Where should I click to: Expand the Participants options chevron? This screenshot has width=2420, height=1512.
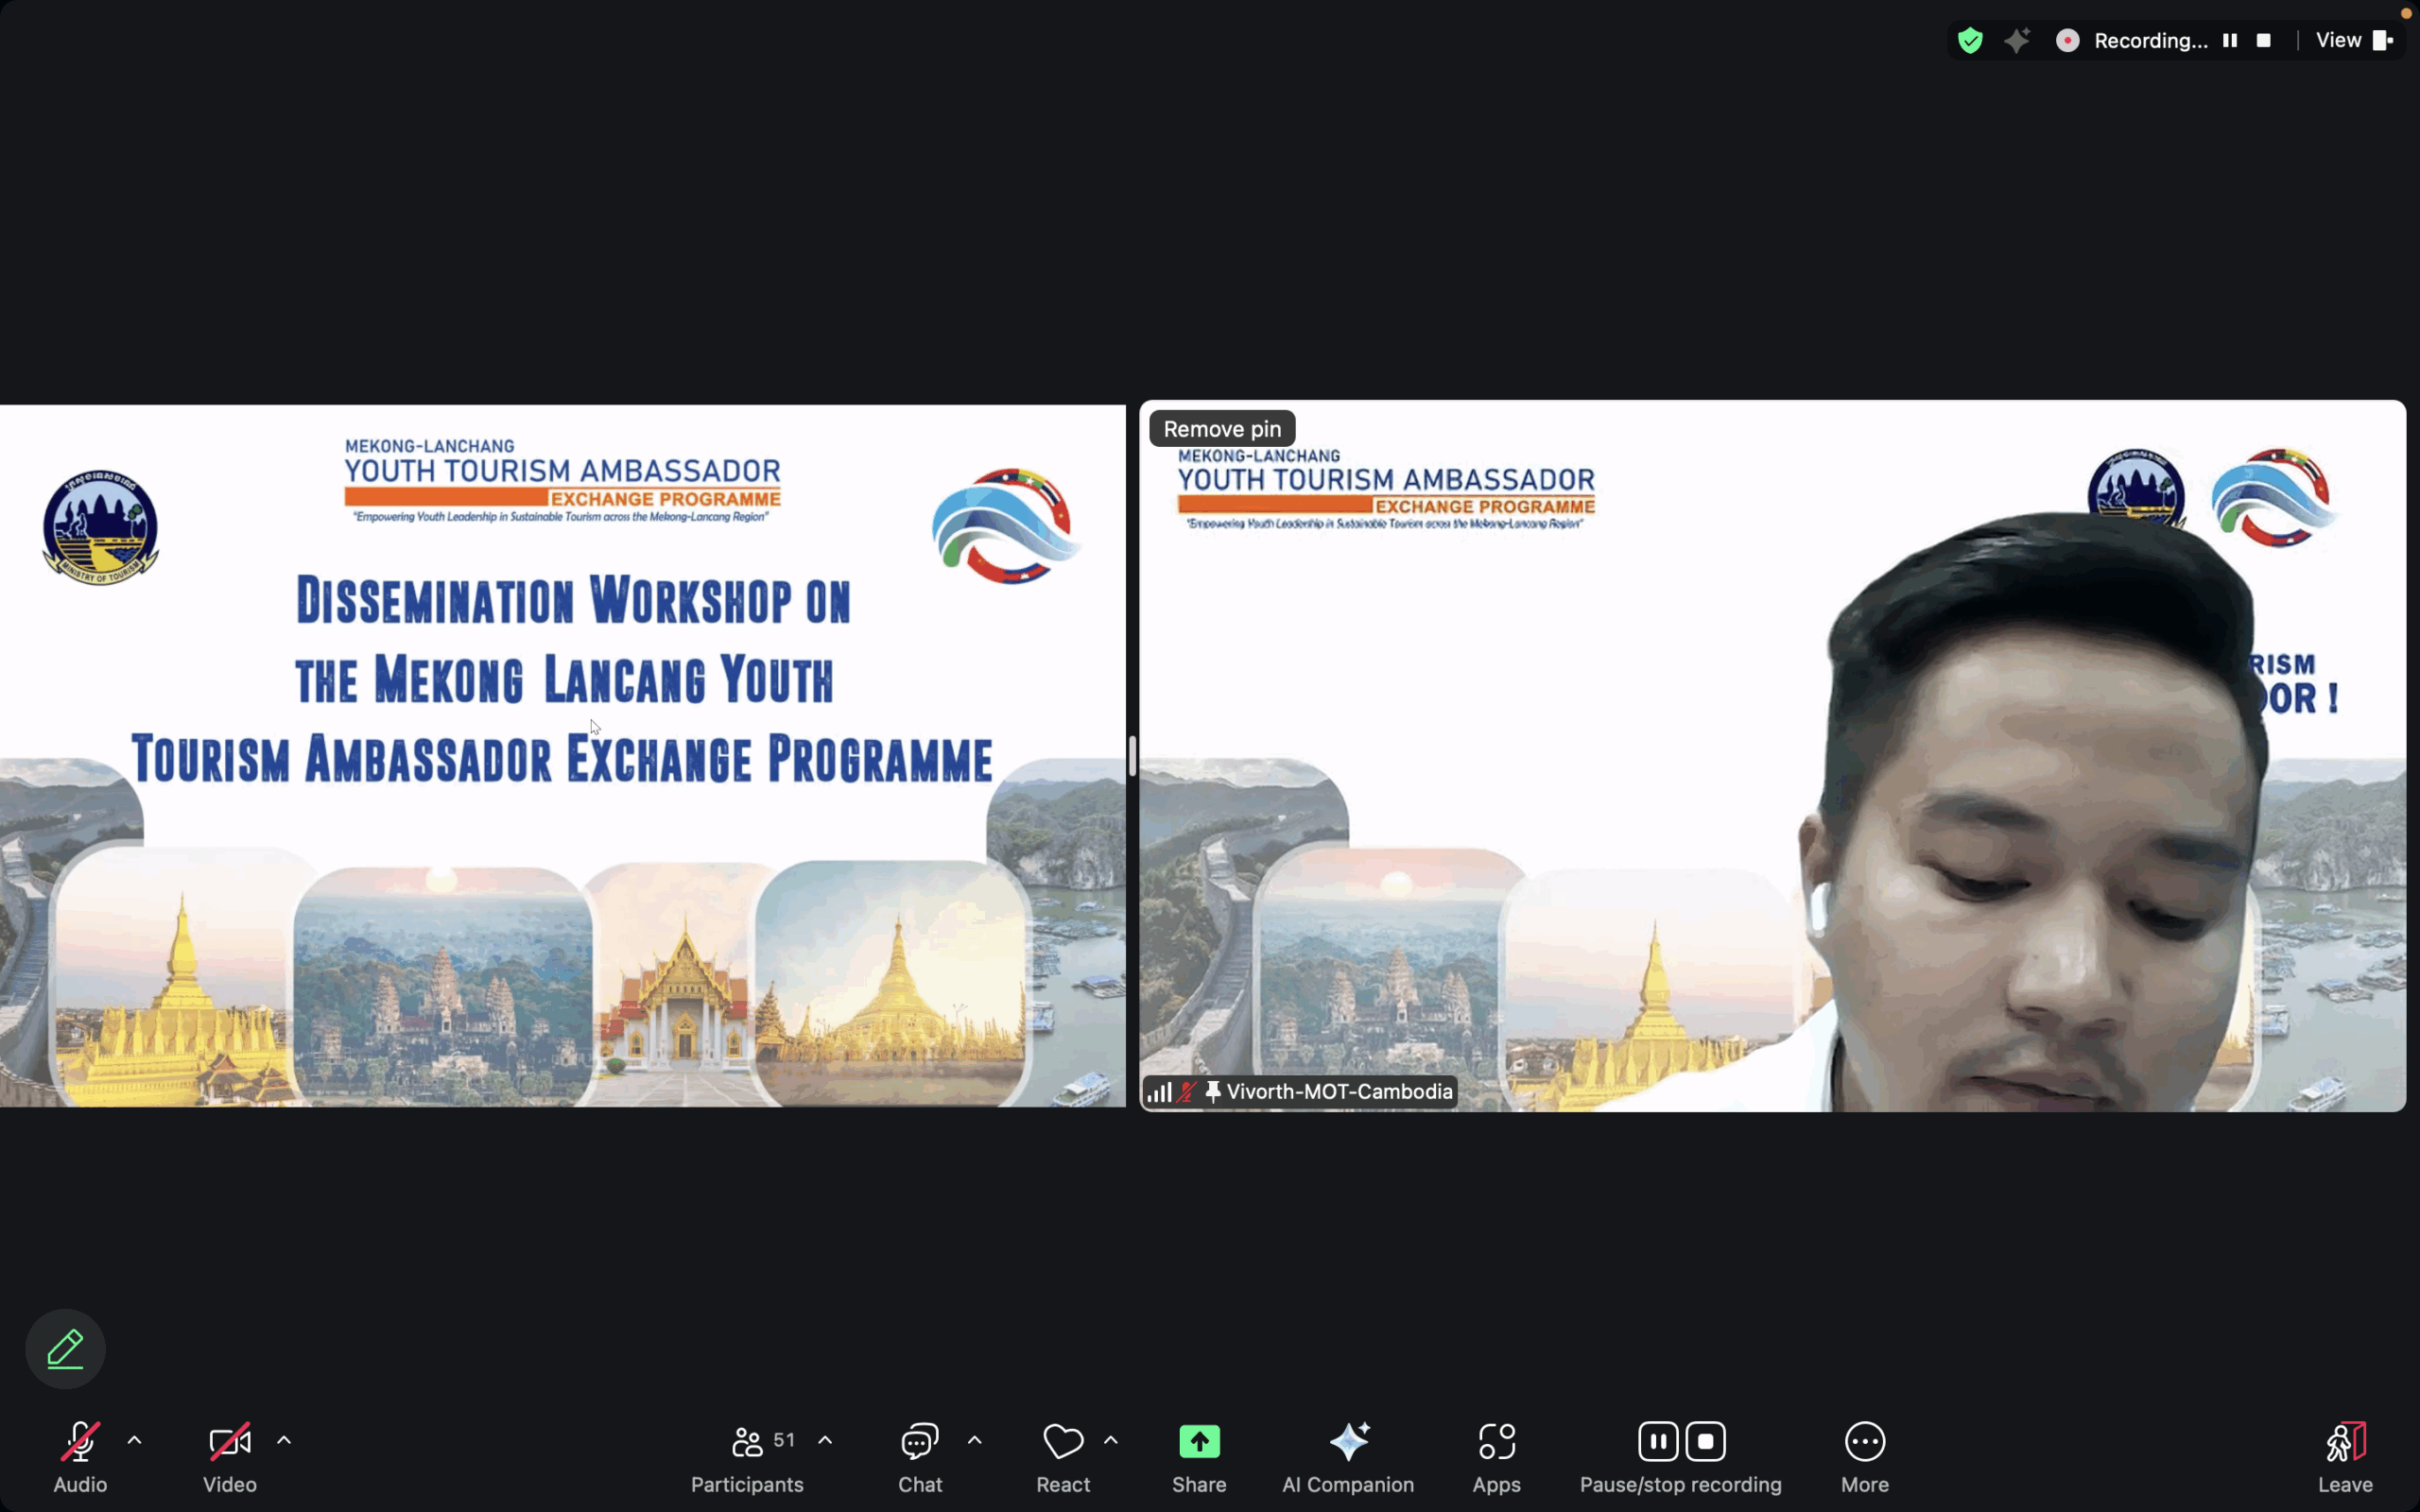pyautogui.click(x=825, y=1440)
